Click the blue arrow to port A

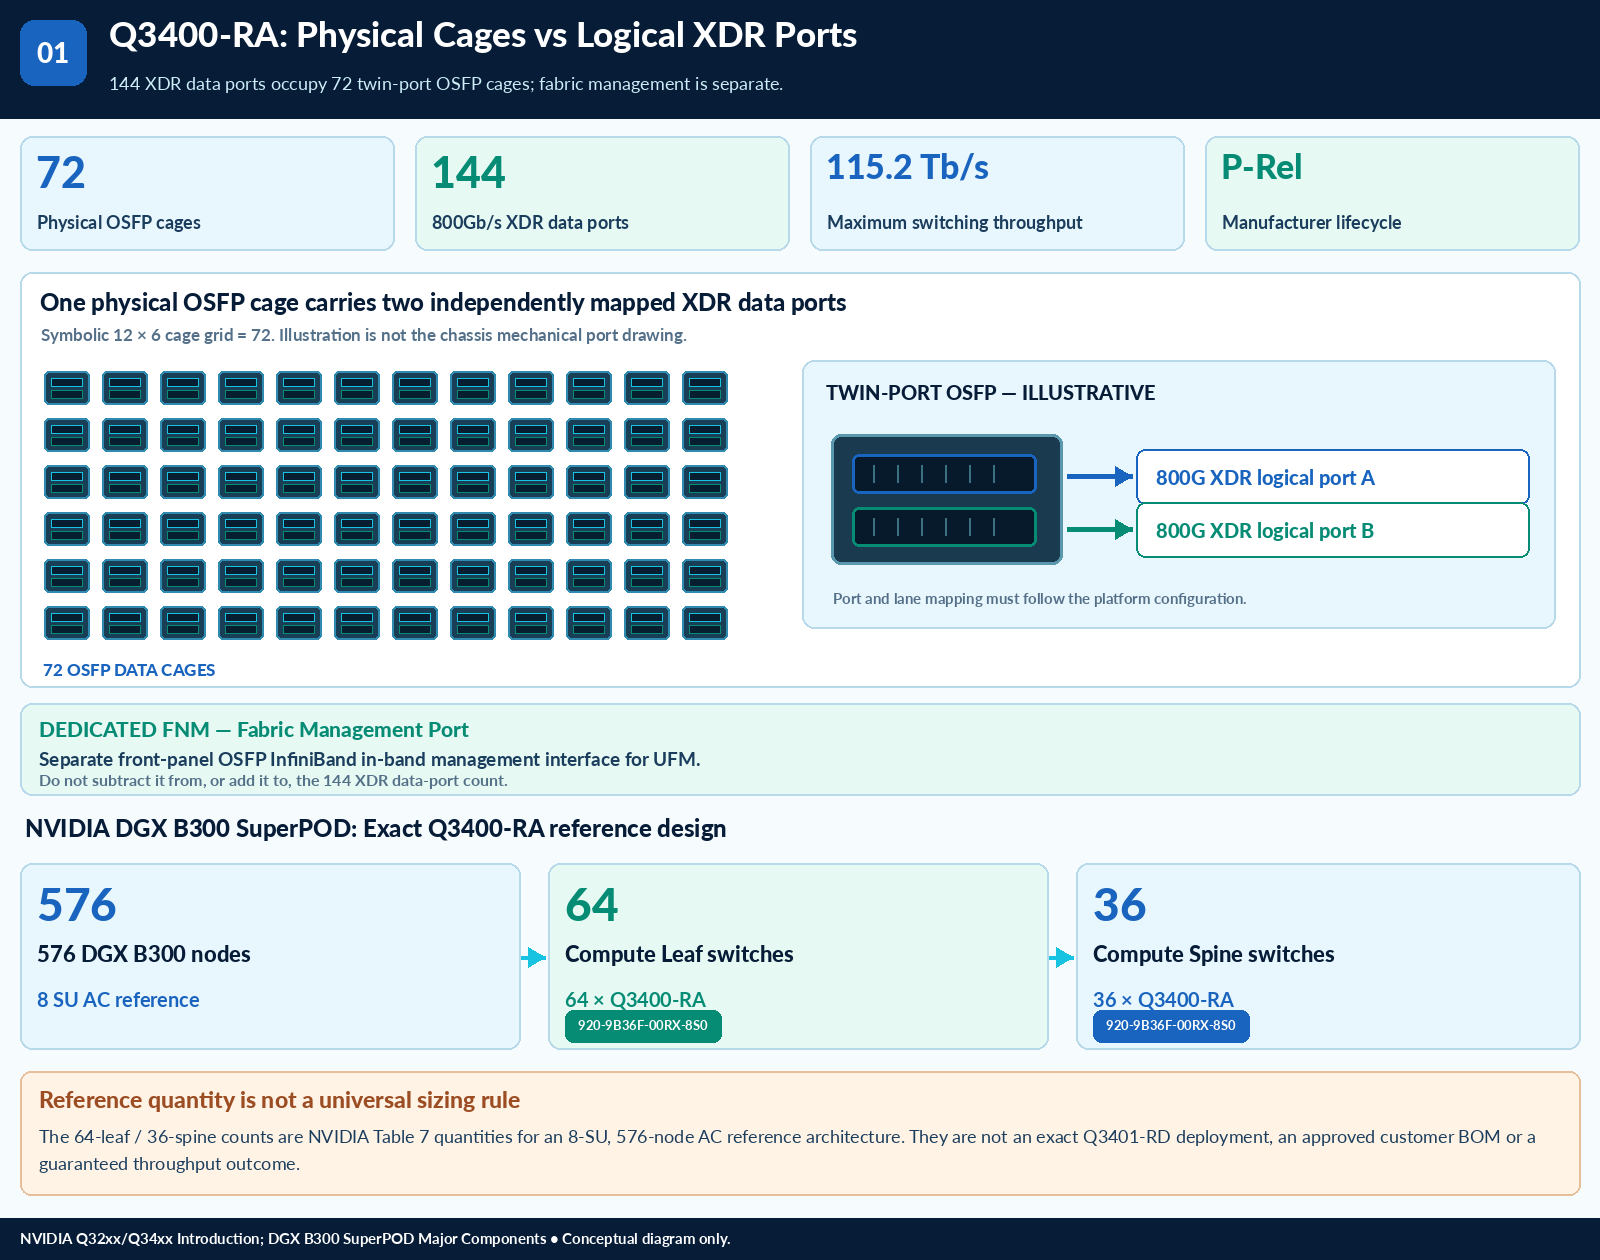tap(1100, 477)
